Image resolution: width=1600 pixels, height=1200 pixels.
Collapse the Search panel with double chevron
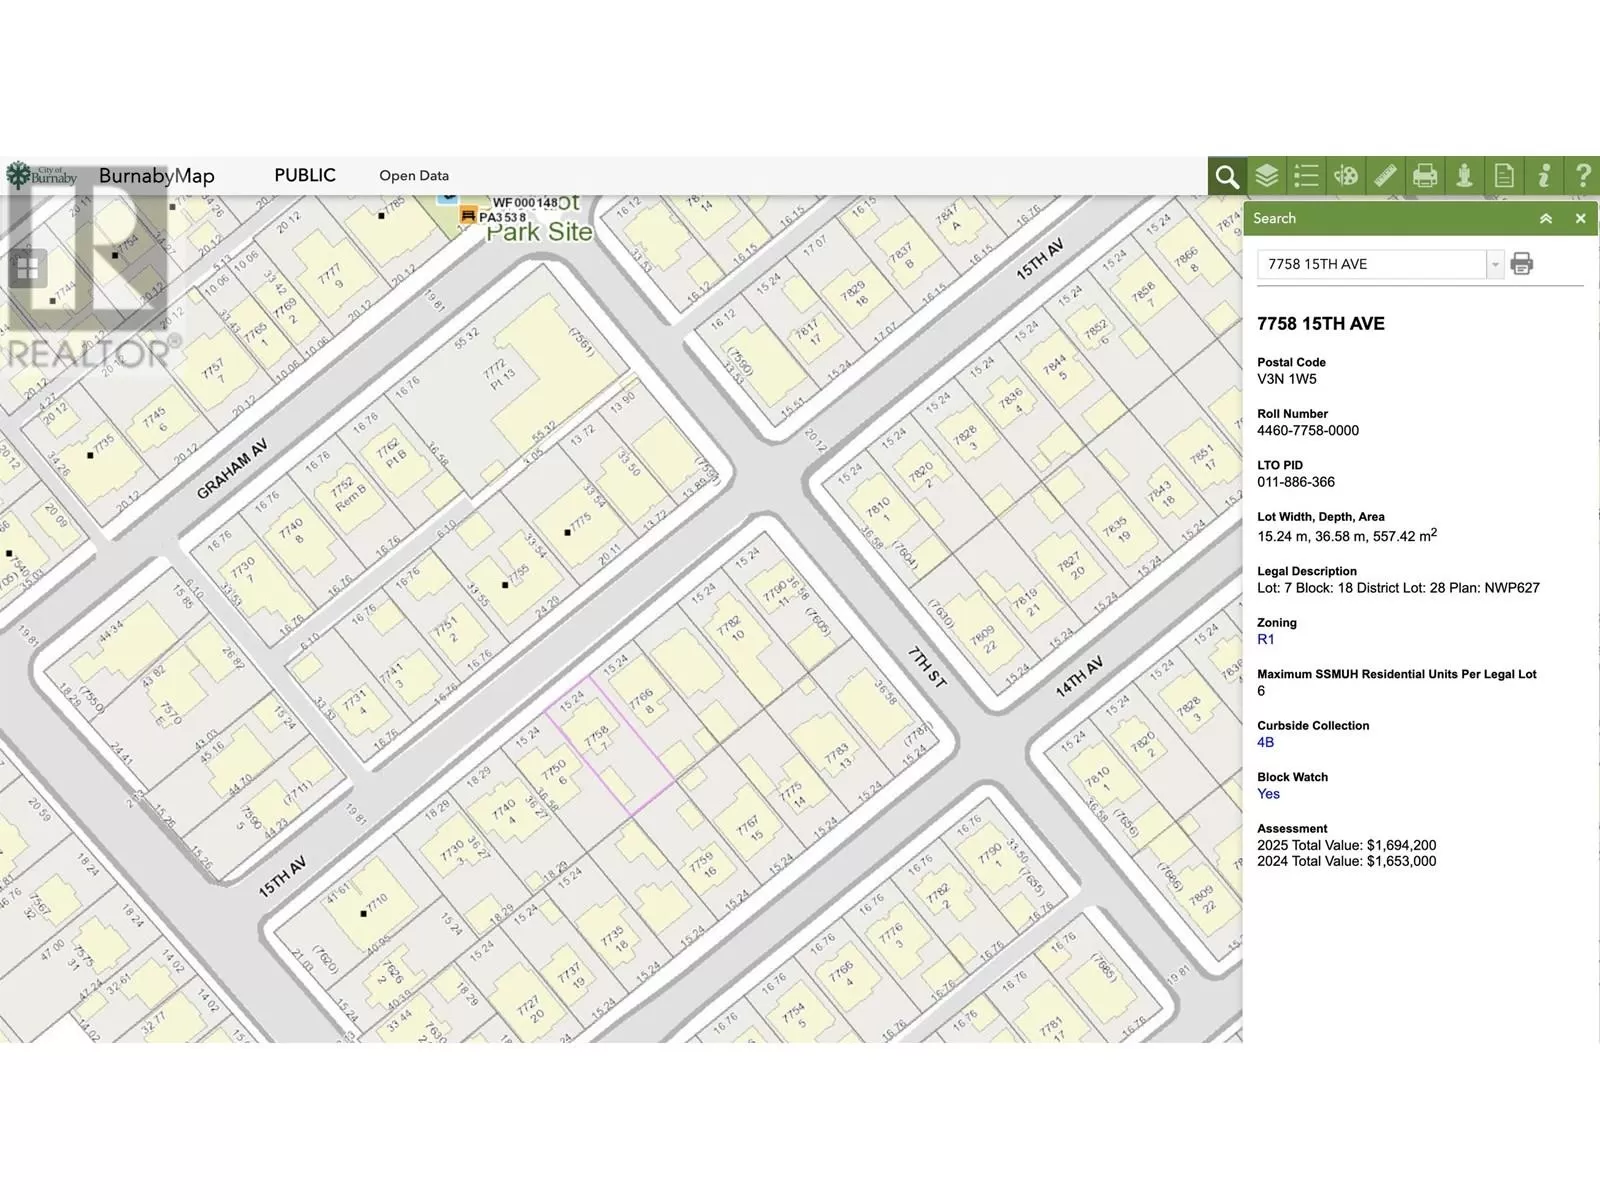coord(1546,219)
